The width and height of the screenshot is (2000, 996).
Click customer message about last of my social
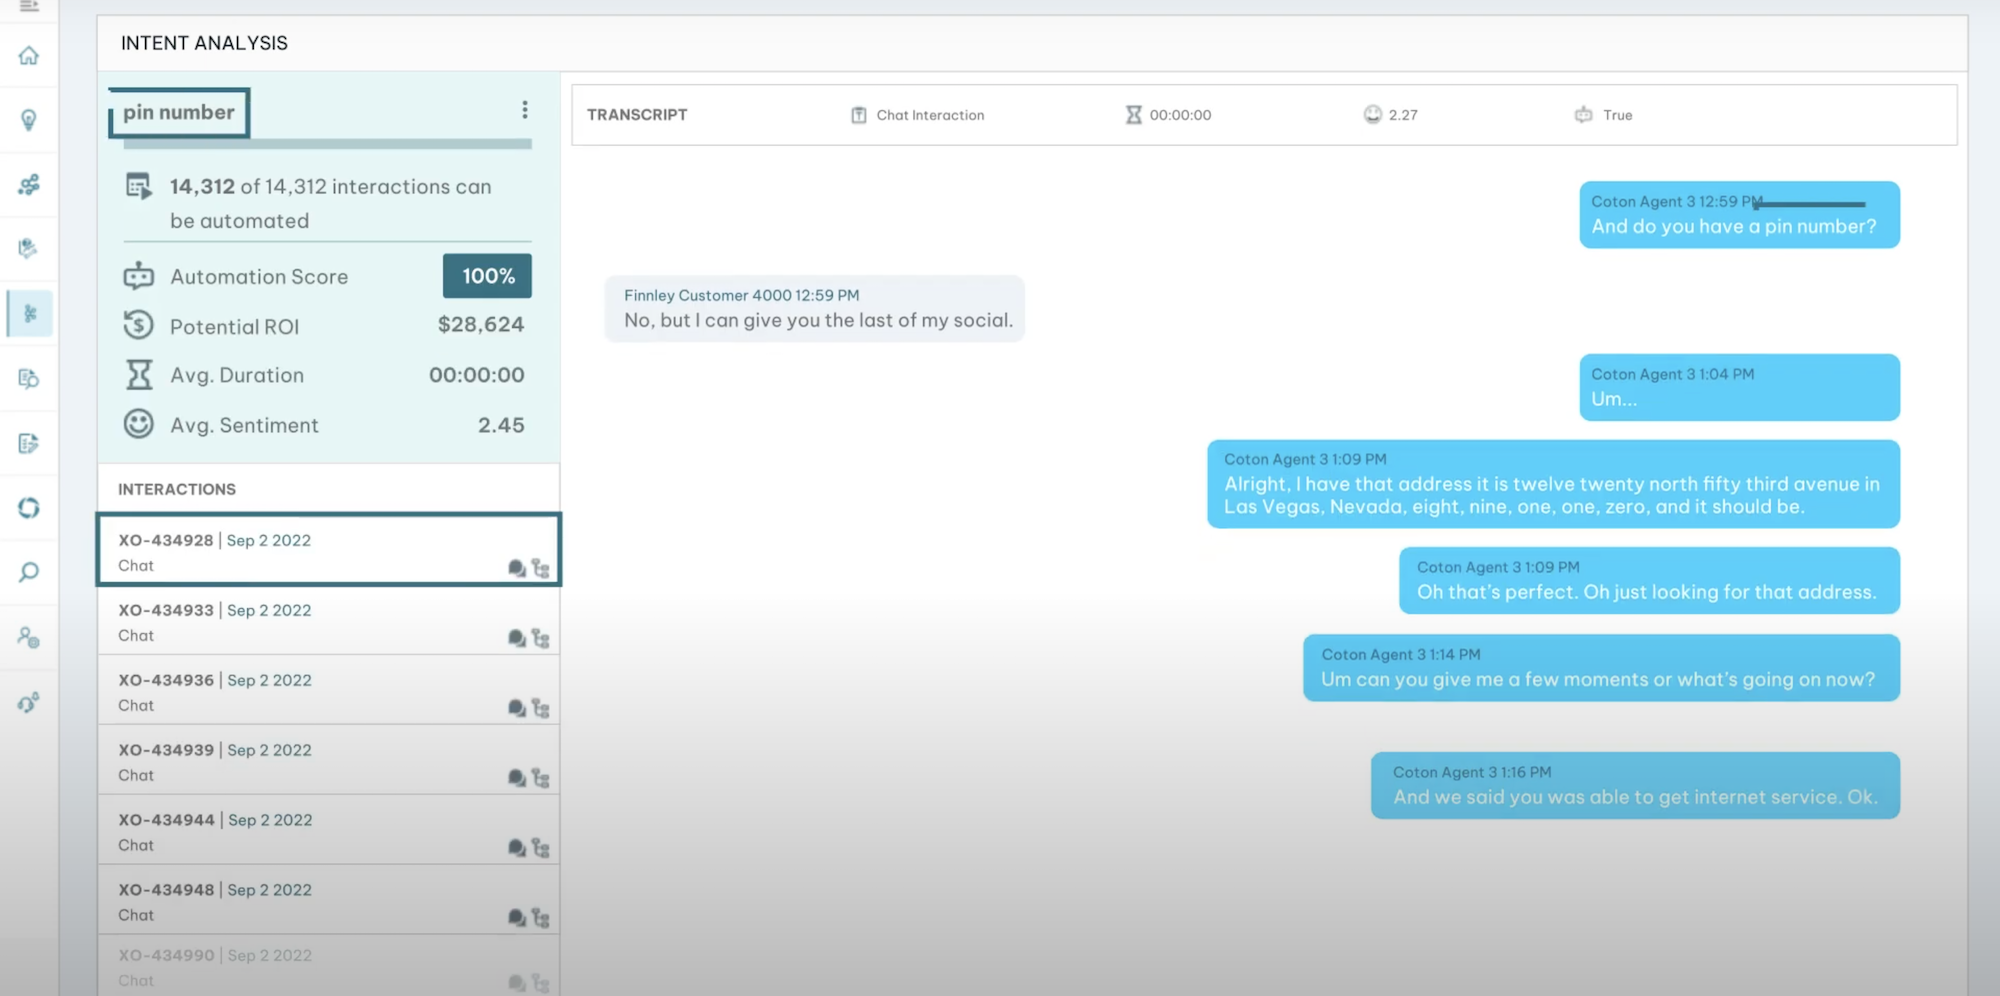coord(815,309)
